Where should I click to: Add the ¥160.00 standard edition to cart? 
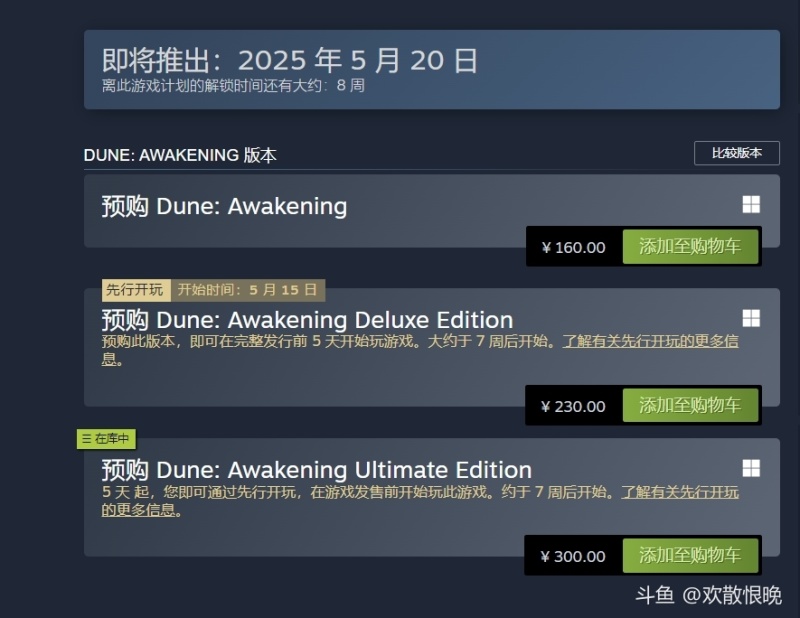click(x=690, y=246)
